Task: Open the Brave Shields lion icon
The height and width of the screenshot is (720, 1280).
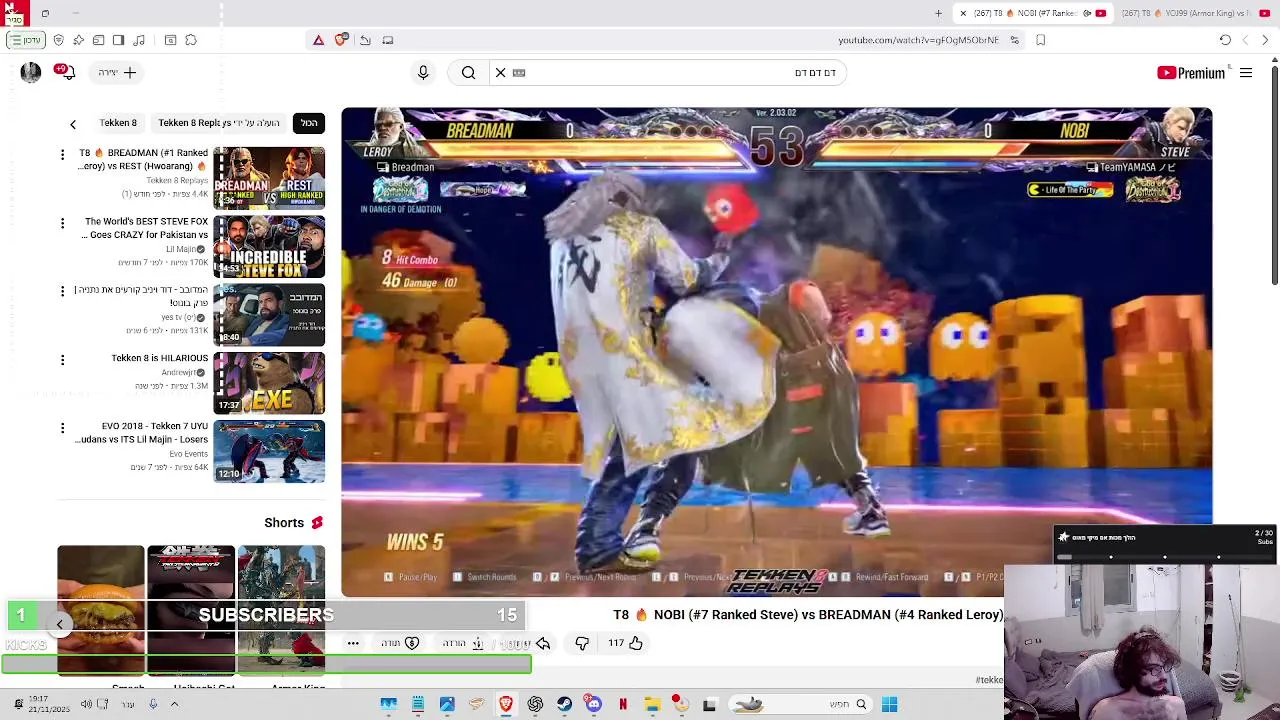Action: tap(341, 40)
